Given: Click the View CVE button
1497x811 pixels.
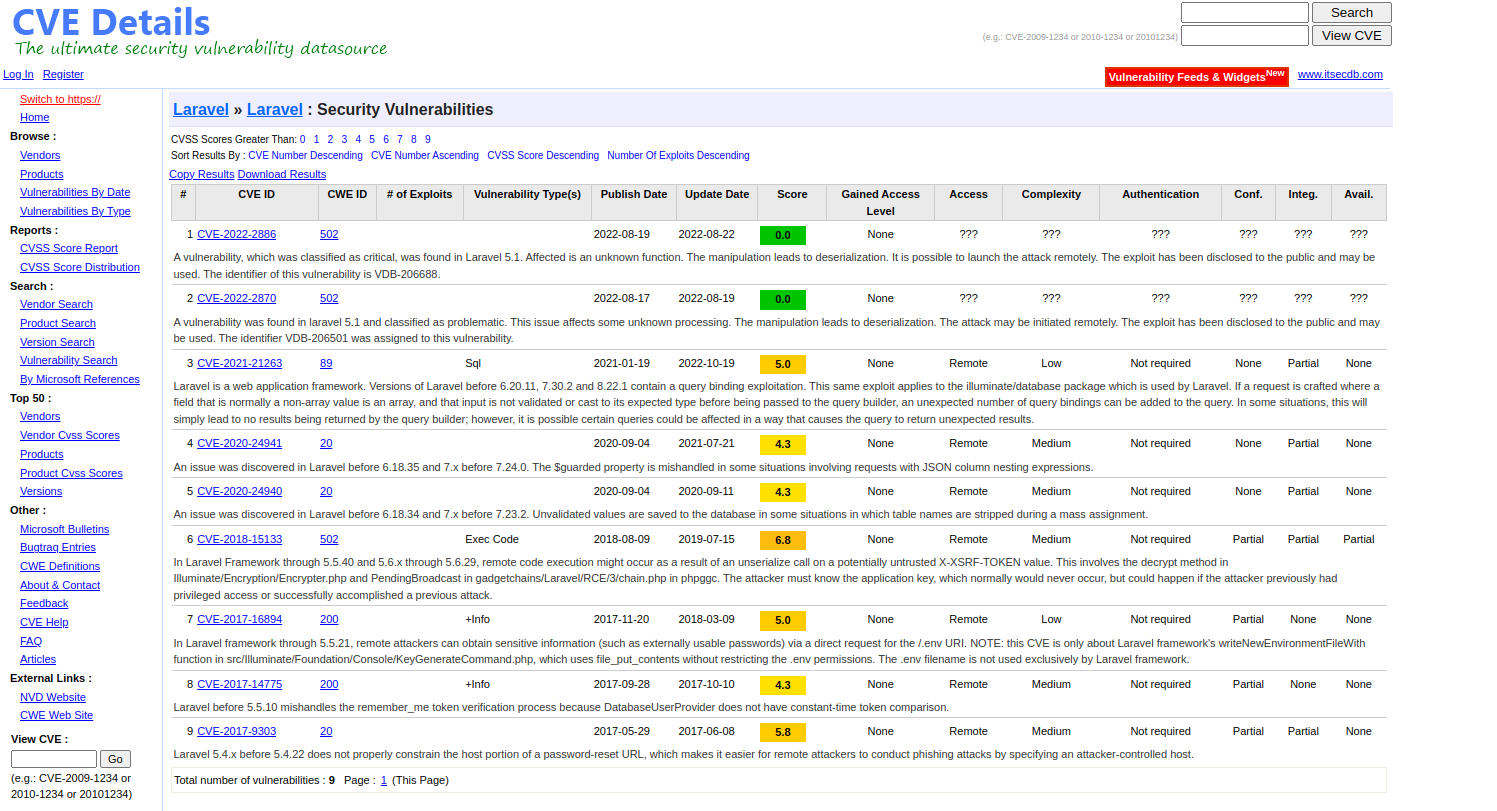Looking at the screenshot, I should (1351, 35).
